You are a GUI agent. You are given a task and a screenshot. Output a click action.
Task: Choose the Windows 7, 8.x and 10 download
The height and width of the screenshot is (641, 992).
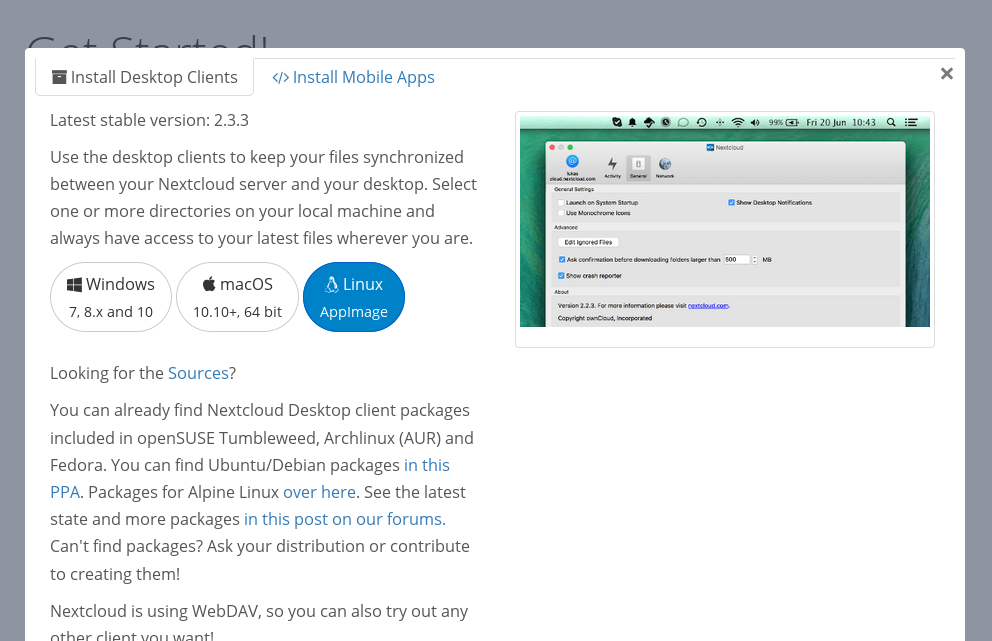click(111, 297)
